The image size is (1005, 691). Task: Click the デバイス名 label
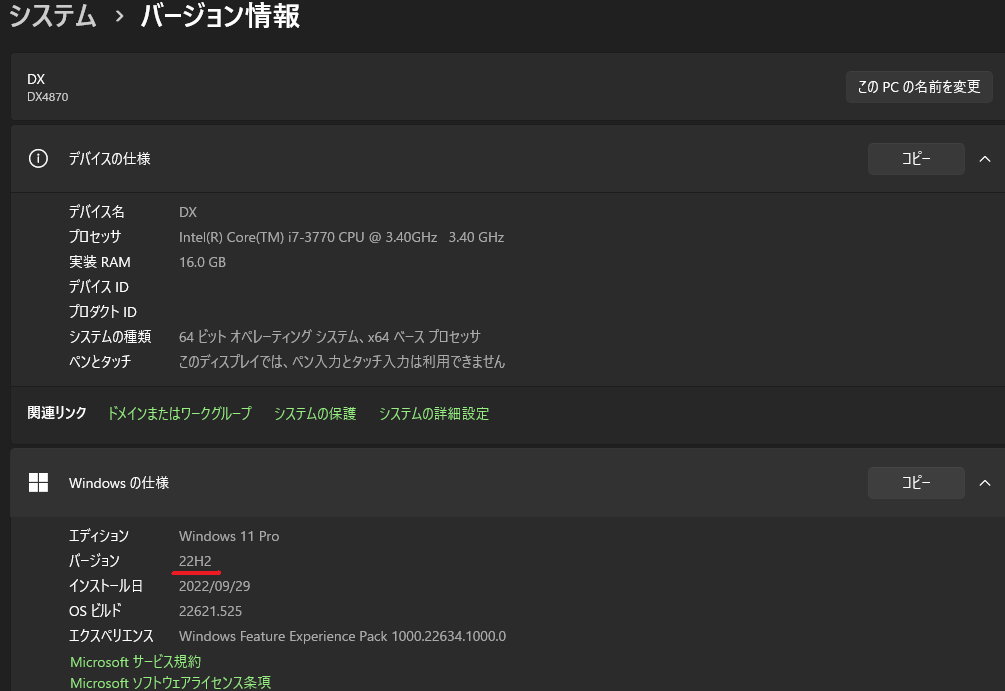[x=97, y=212]
